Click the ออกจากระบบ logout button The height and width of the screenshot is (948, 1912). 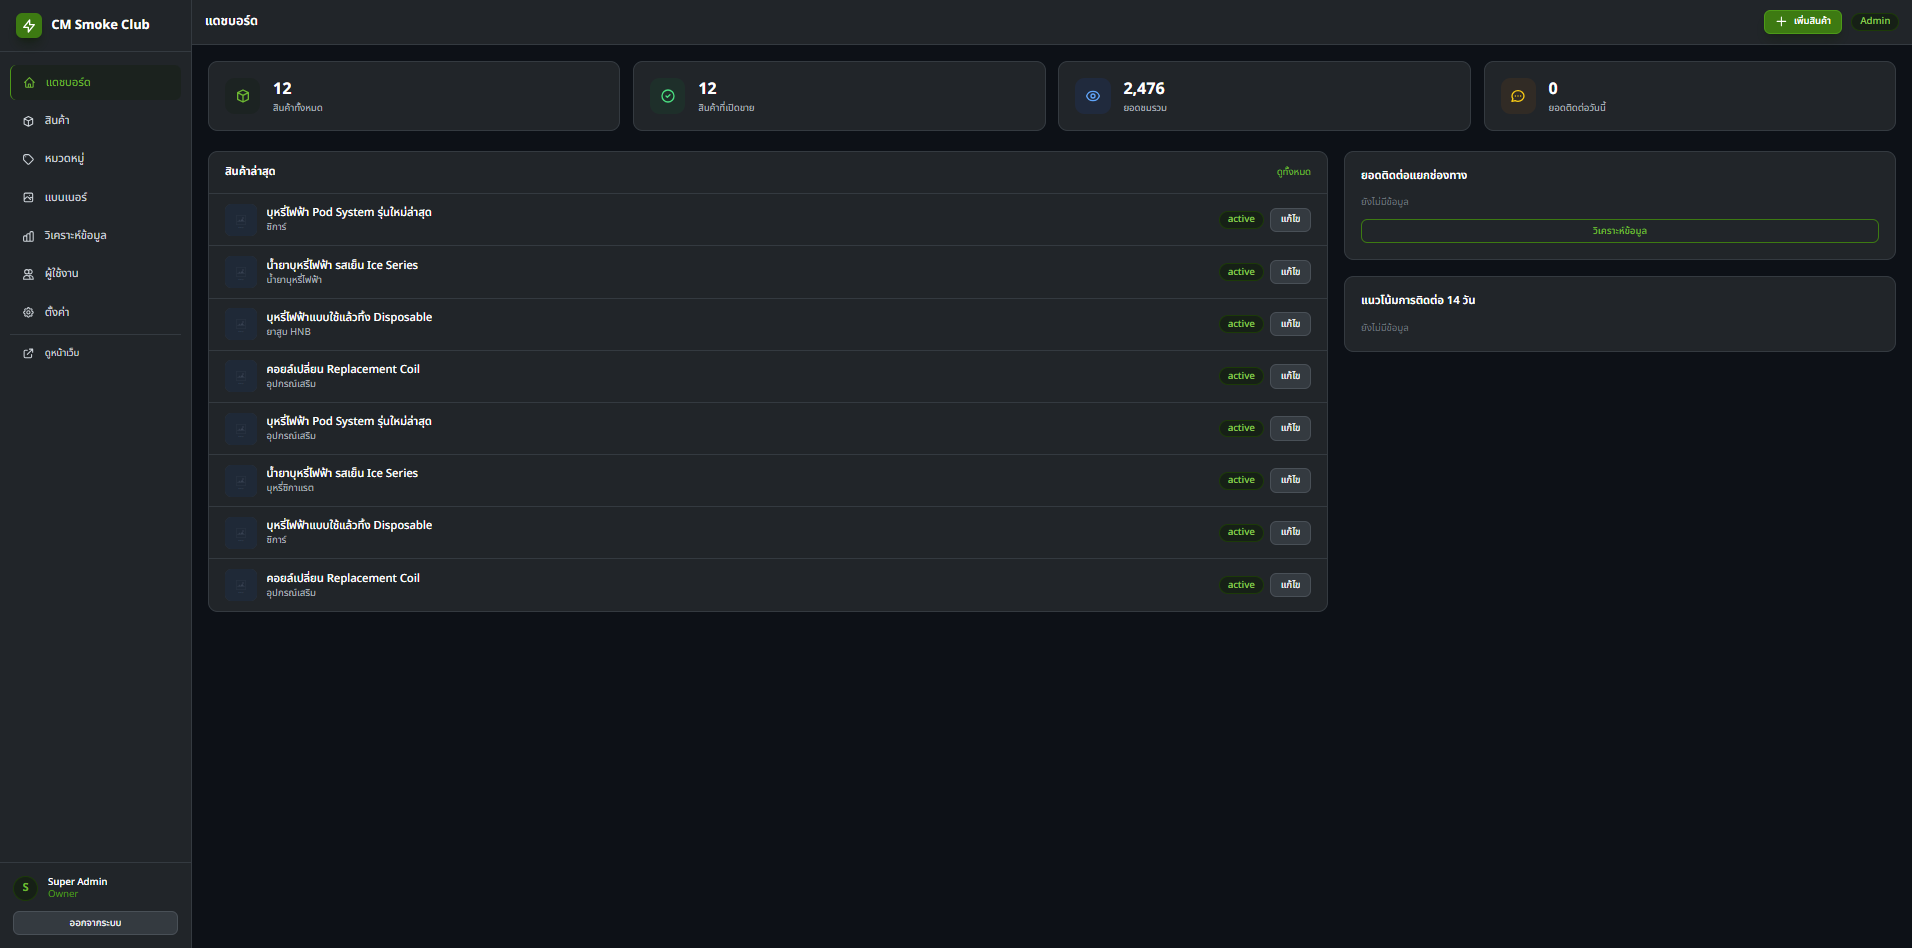(x=95, y=923)
